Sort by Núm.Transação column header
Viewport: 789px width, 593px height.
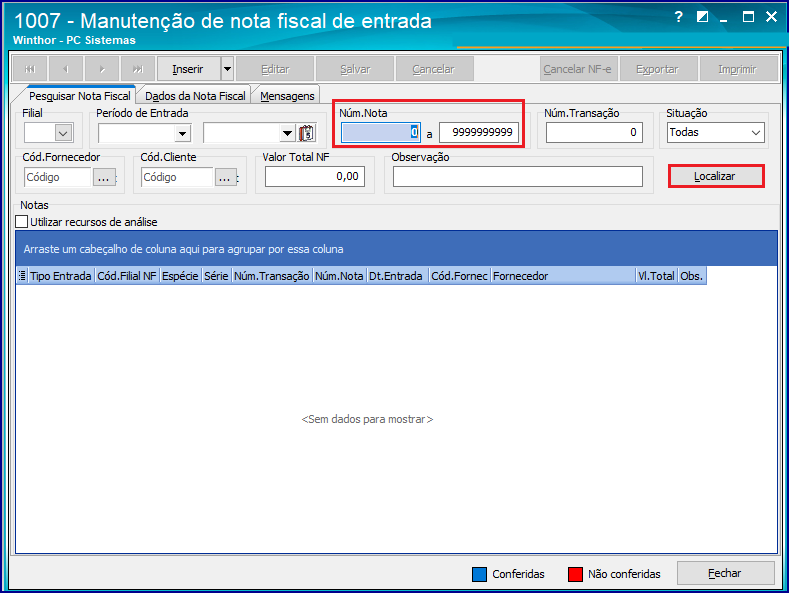272,276
